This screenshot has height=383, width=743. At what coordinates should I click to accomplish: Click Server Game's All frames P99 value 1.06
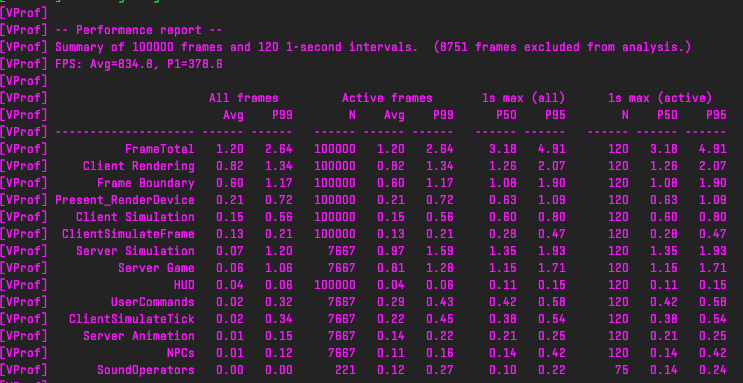click(279, 268)
